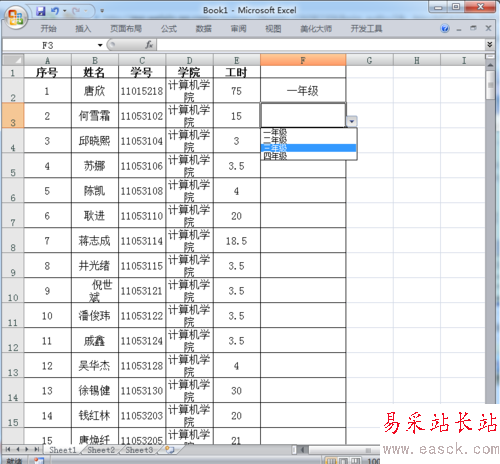Viewport: 500px width, 464px height.
Task: Select the student ID 11053203
Action: pos(142,415)
